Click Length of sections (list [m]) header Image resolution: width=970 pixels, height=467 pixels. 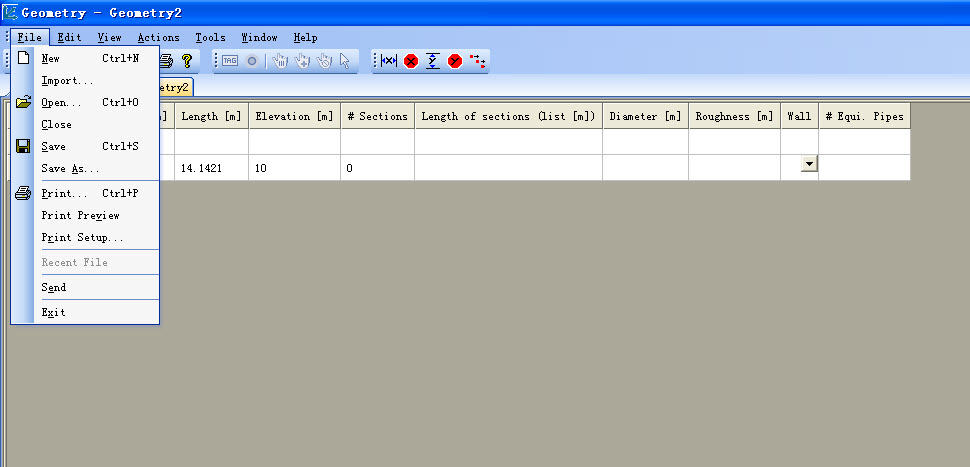pyautogui.click(x=509, y=116)
